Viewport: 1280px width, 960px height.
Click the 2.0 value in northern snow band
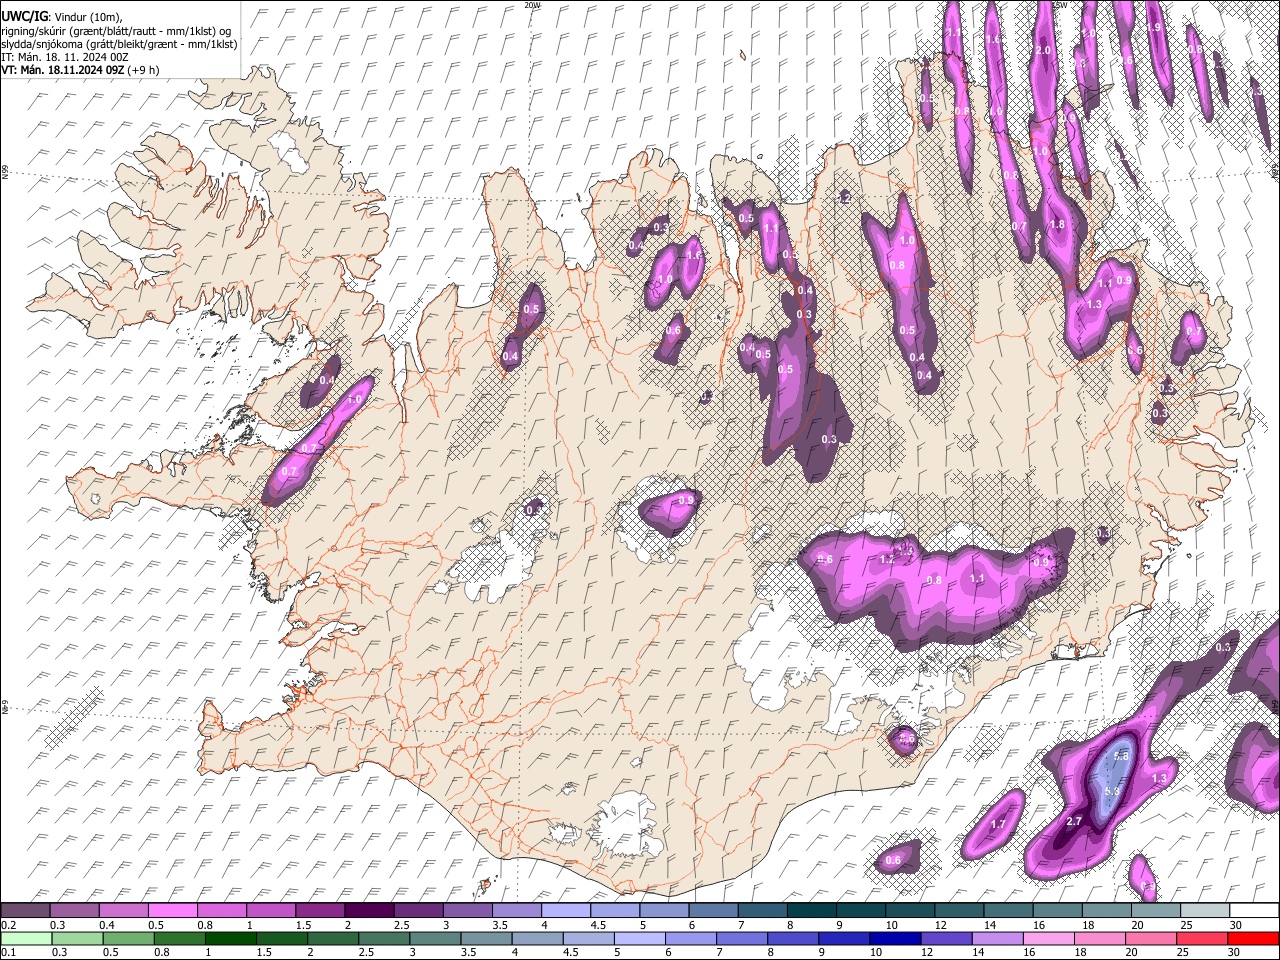pos(1044,50)
